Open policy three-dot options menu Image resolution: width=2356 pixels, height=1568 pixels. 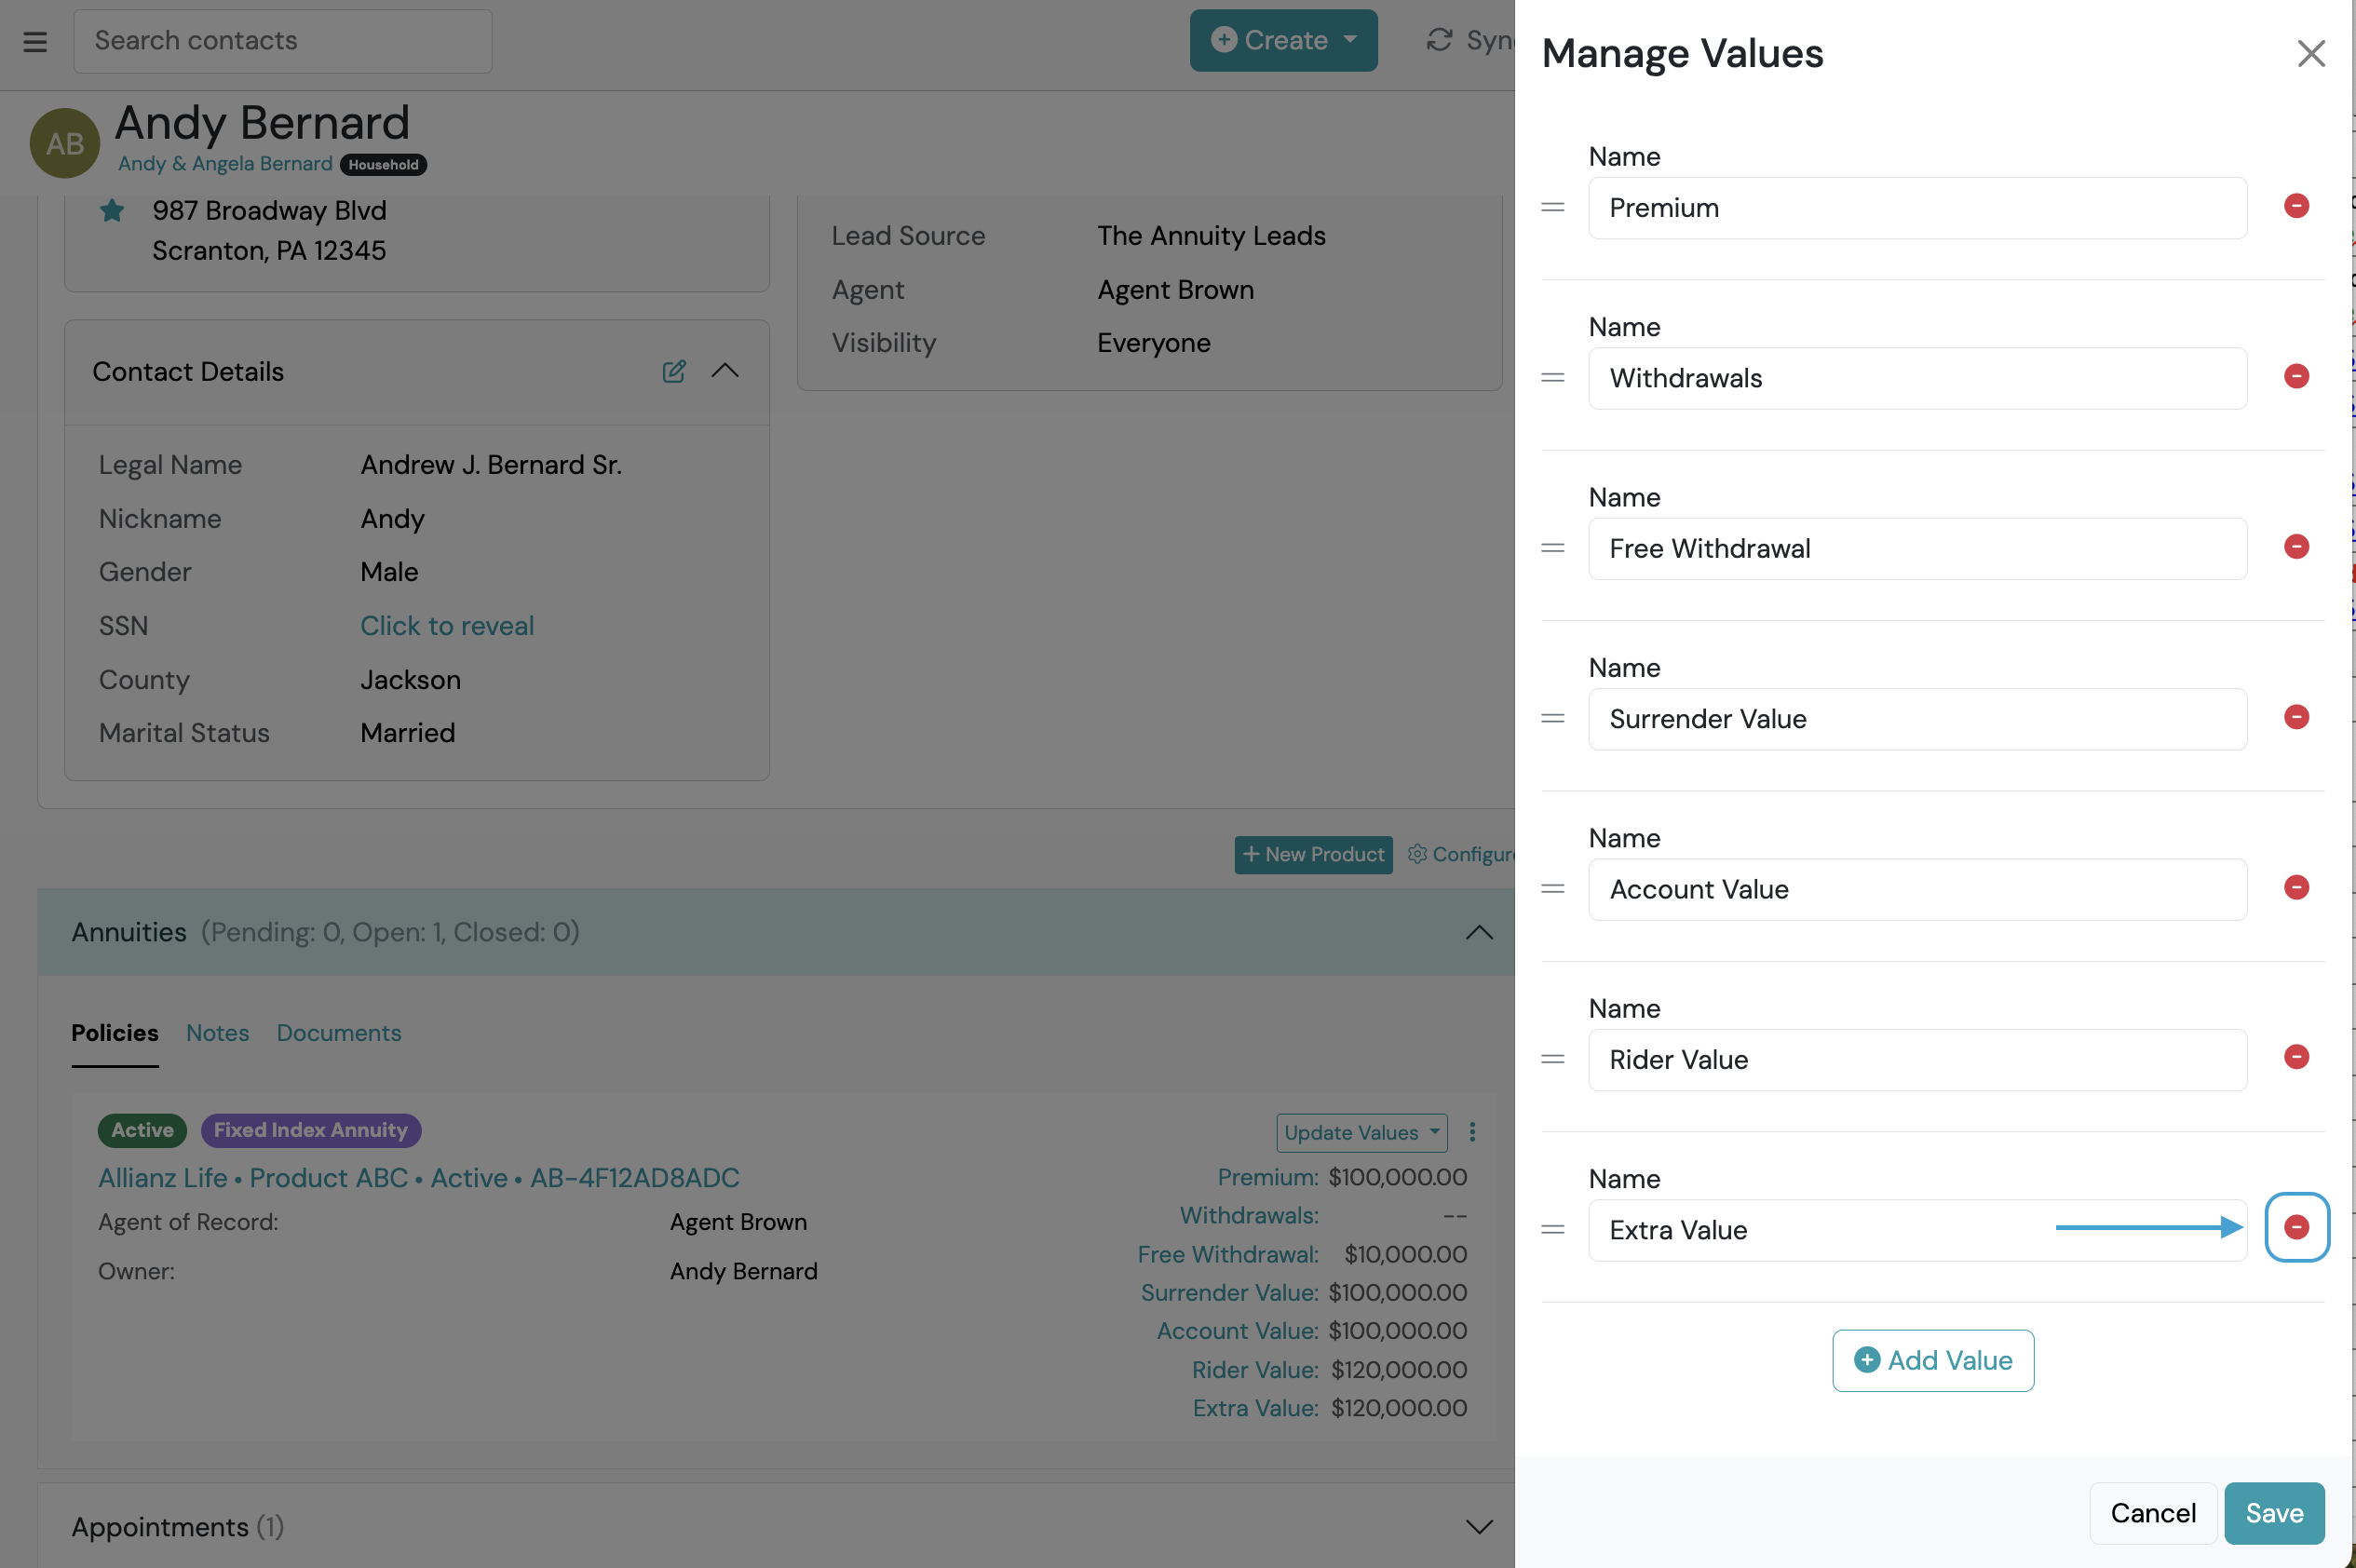click(x=1472, y=1132)
